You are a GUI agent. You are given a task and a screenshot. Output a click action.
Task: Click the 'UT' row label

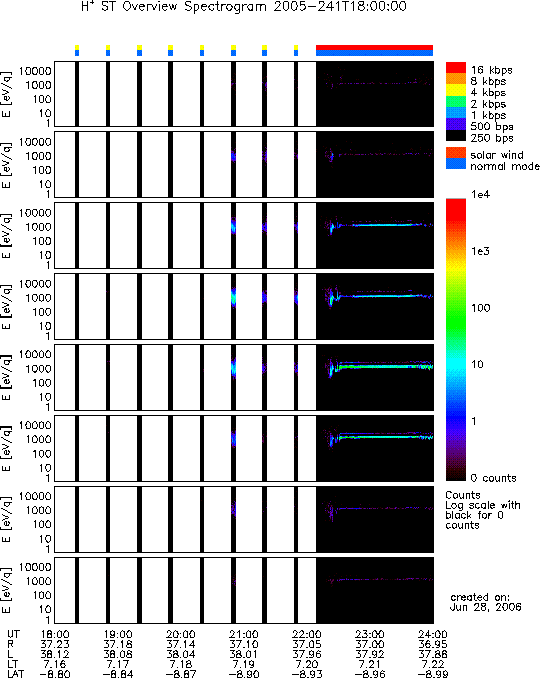[x=13, y=634]
